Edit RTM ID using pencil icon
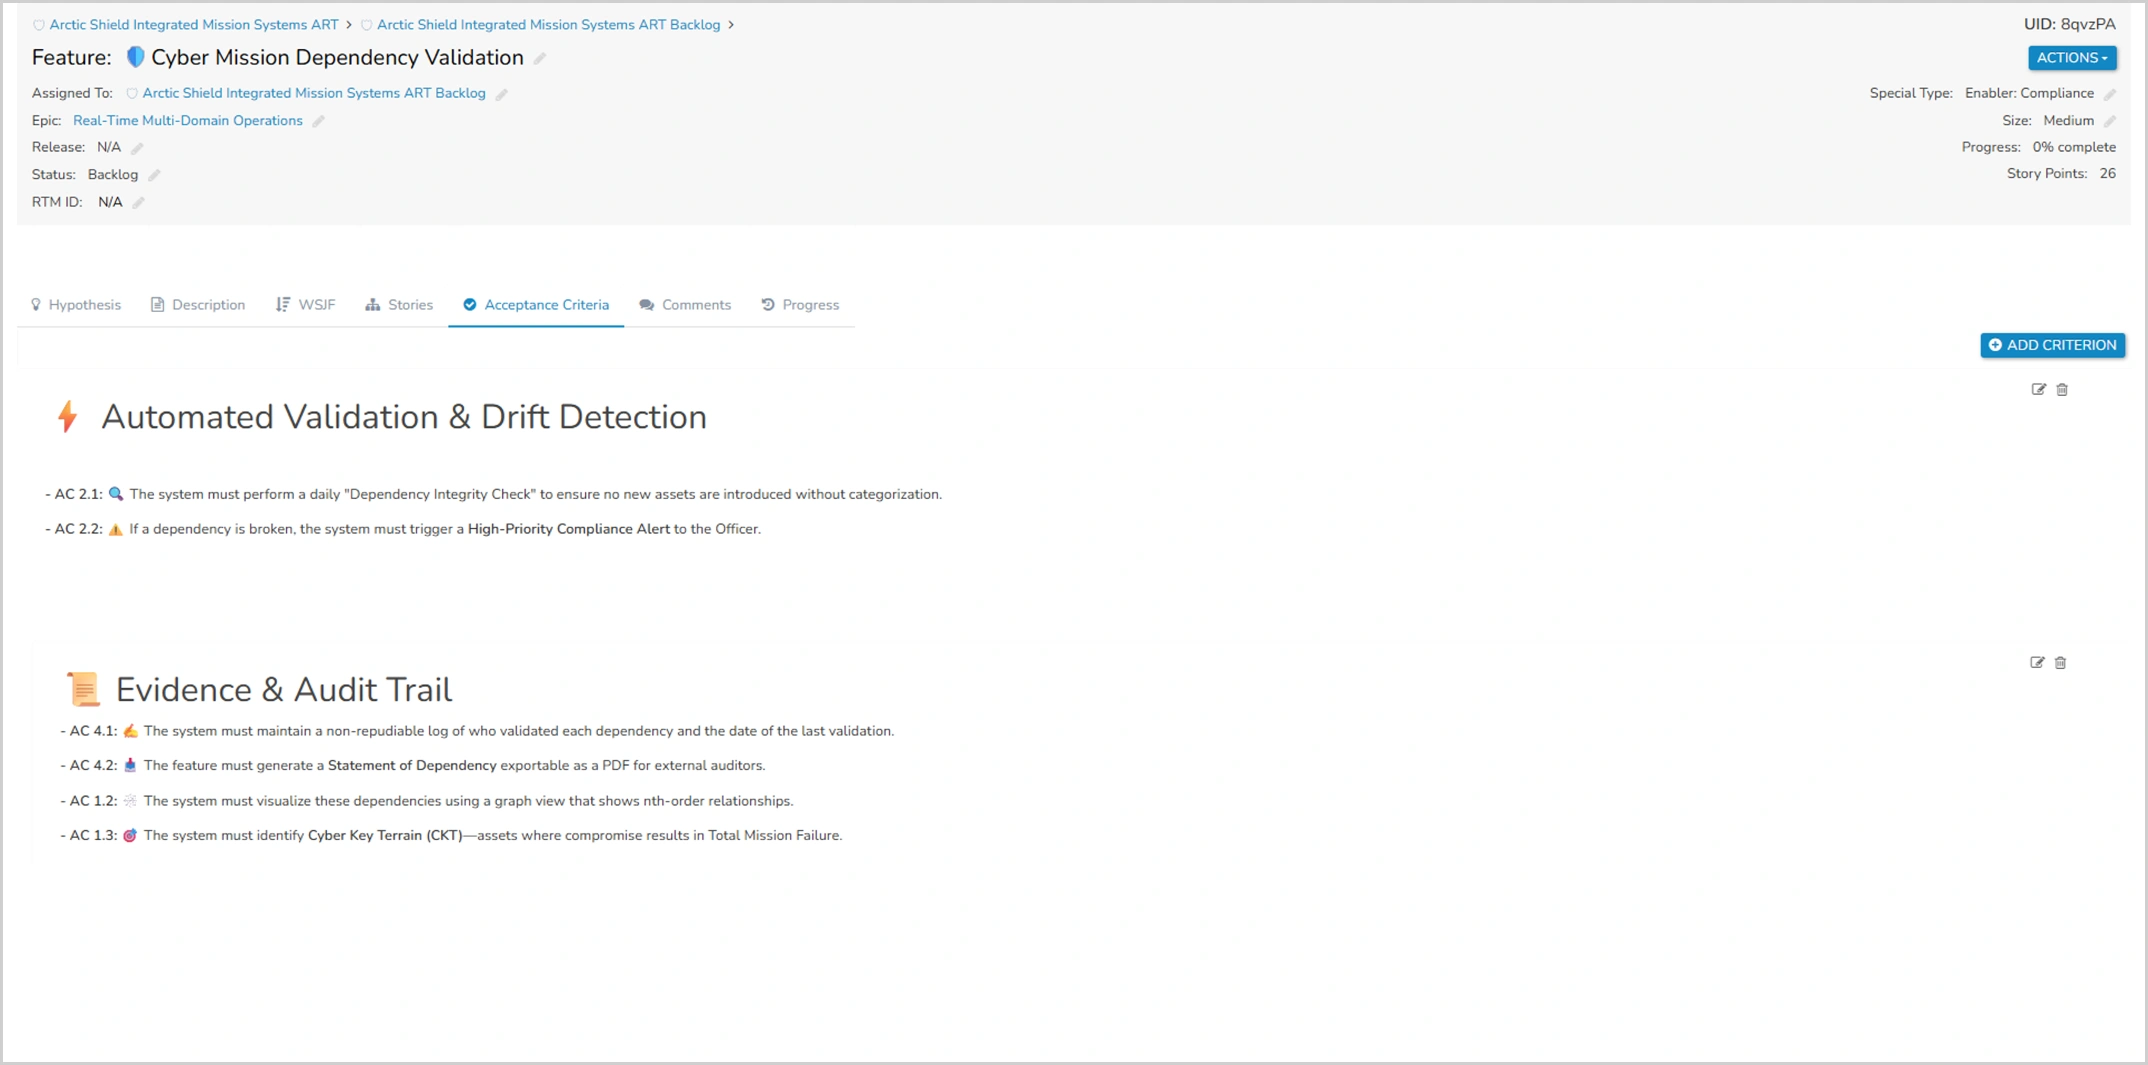 [x=139, y=203]
